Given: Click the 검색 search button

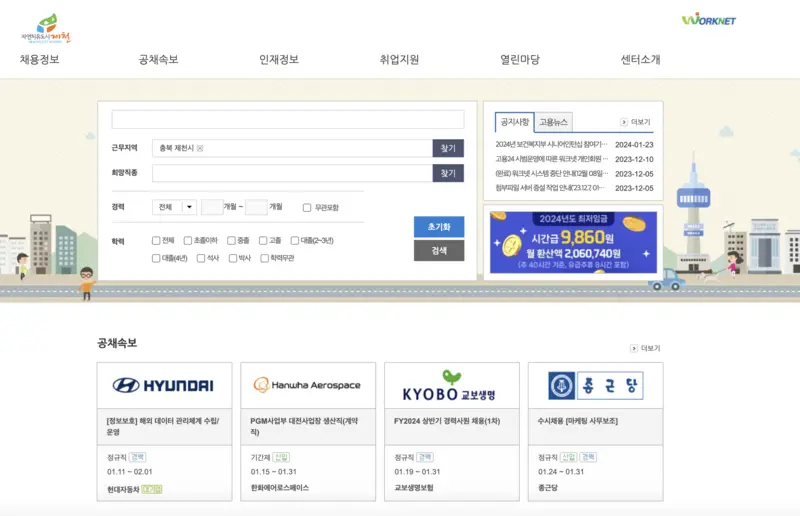Looking at the screenshot, I should click(x=439, y=251).
